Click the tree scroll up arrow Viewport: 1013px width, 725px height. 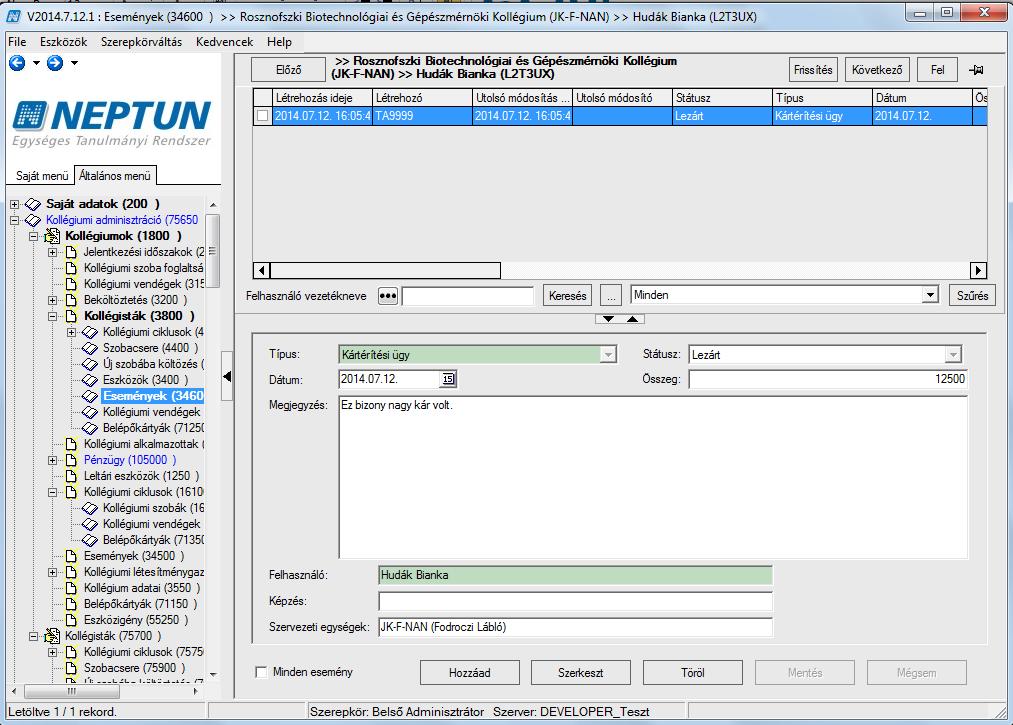point(213,205)
